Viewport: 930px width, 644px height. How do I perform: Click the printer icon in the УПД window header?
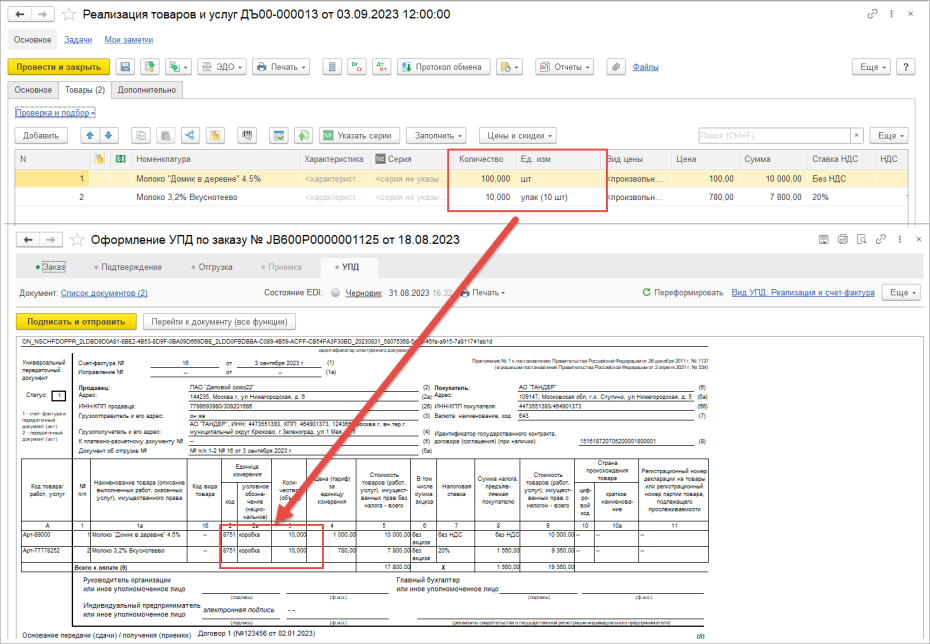point(842,240)
